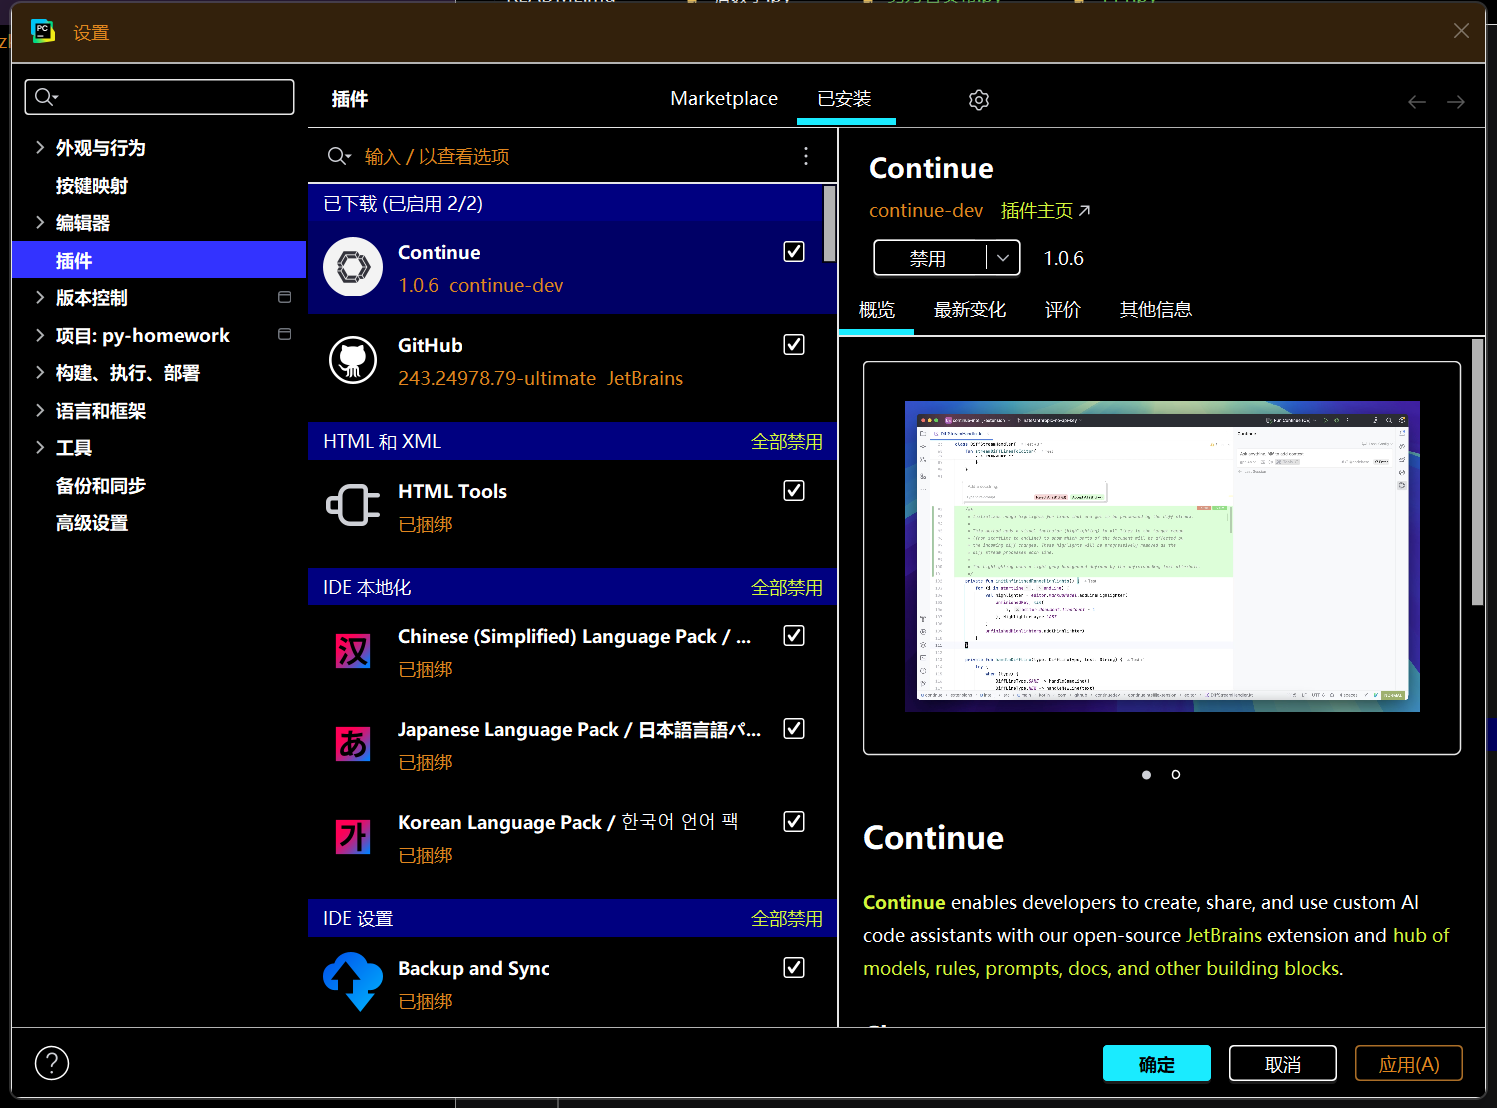Open the 评价 tab
The height and width of the screenshot is (1108, 1497).
pyautogui.click(x=1063, y=310)
